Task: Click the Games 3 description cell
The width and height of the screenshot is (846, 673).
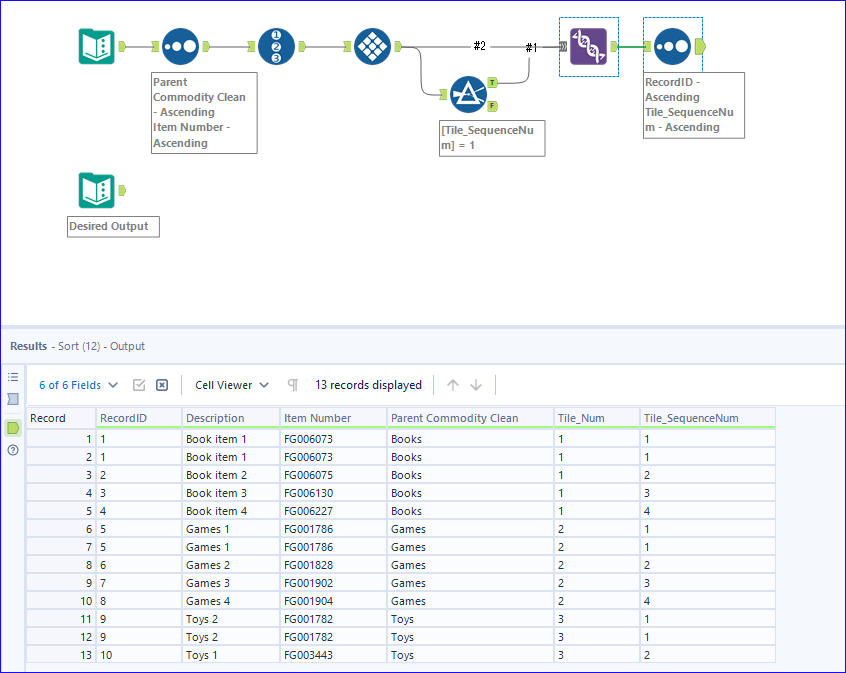Action: pyautogui.click(x=231, y=583)
